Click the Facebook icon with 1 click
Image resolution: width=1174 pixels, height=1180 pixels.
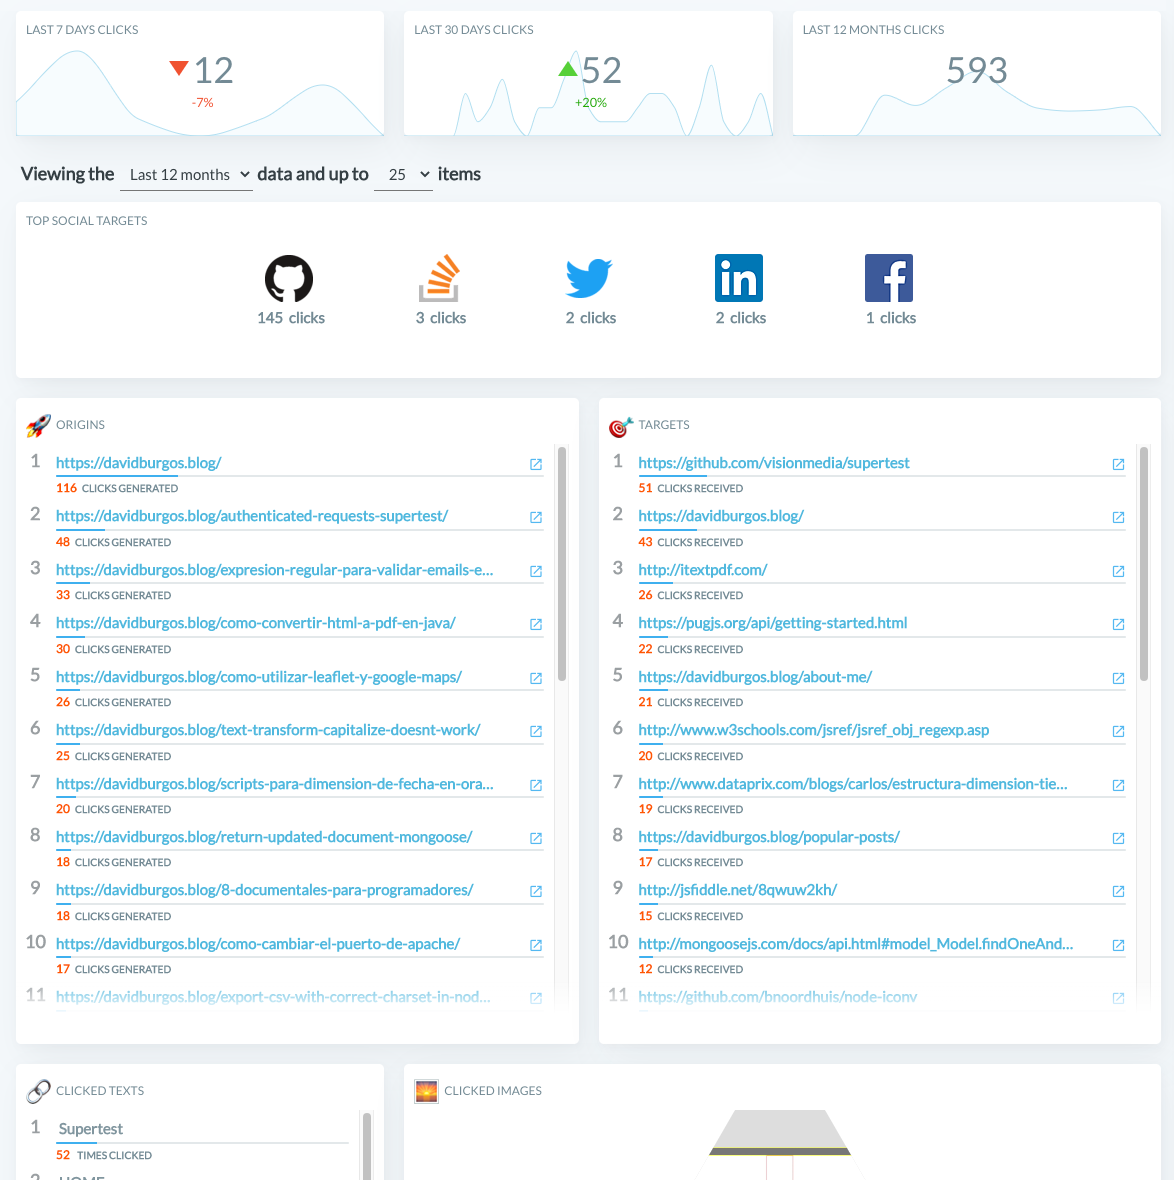[889, 278]
